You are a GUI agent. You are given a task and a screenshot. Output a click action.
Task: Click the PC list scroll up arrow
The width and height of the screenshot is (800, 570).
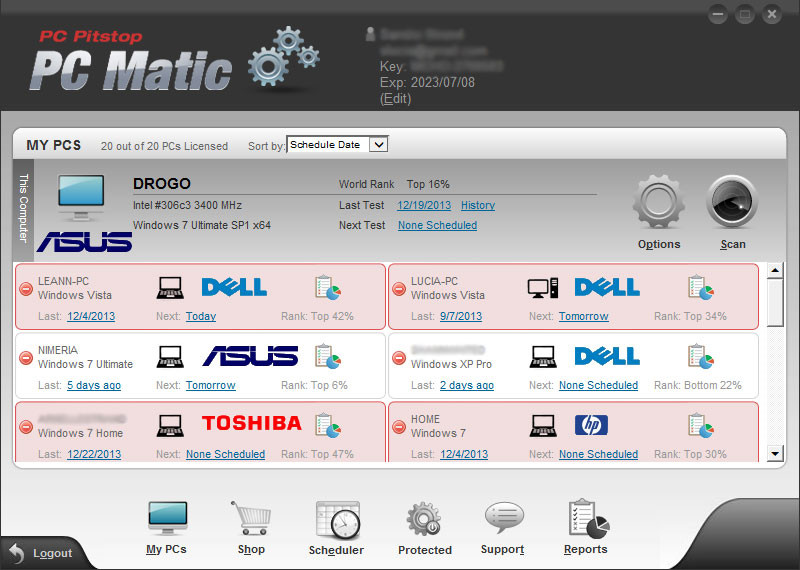[775, 270]
